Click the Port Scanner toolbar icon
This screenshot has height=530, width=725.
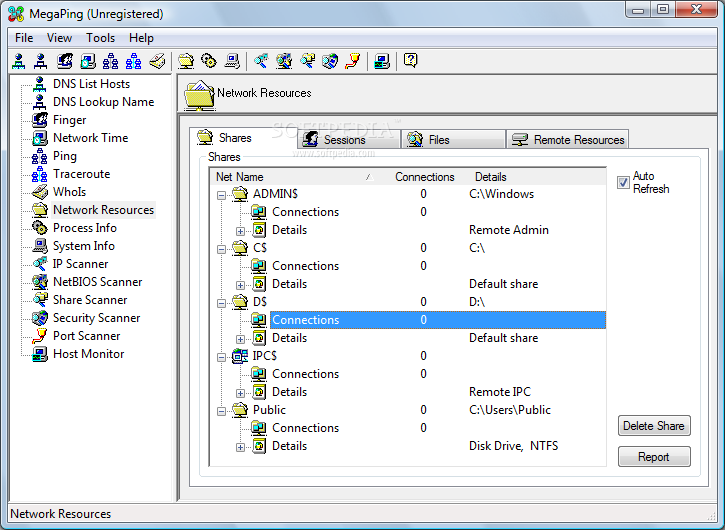[353, 61]
